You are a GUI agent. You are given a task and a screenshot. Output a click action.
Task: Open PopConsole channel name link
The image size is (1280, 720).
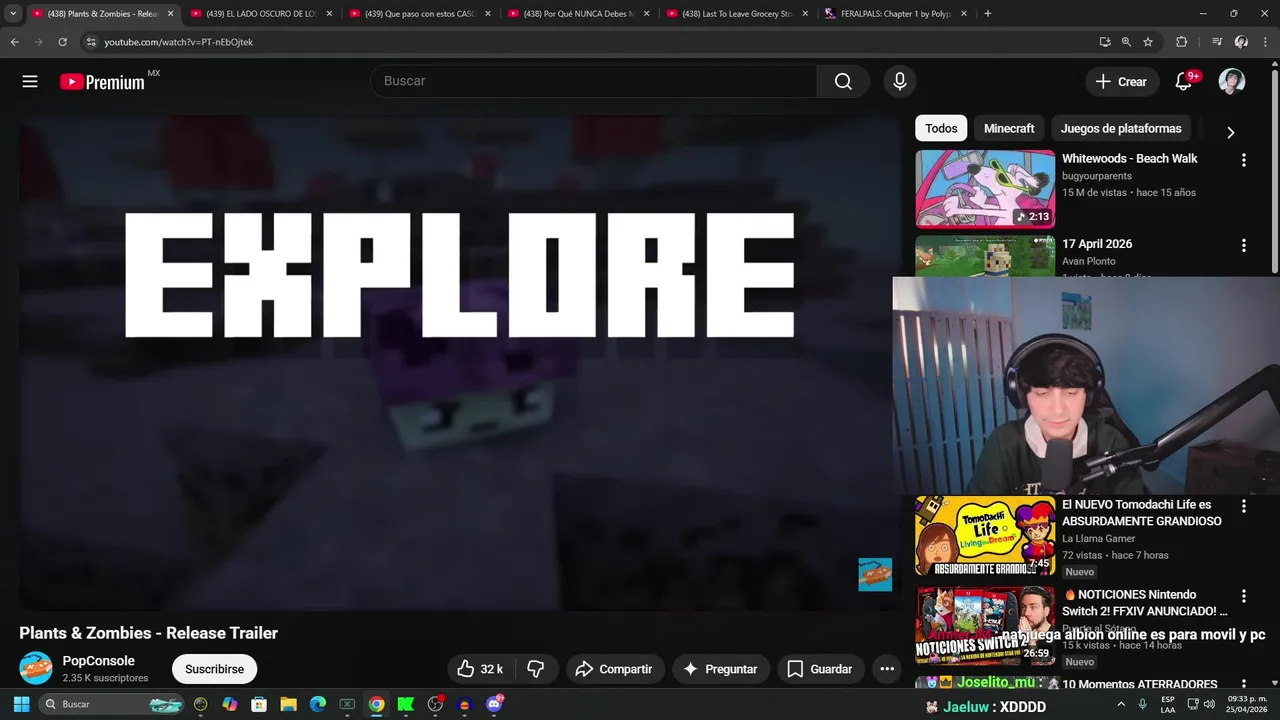(98, 661)
